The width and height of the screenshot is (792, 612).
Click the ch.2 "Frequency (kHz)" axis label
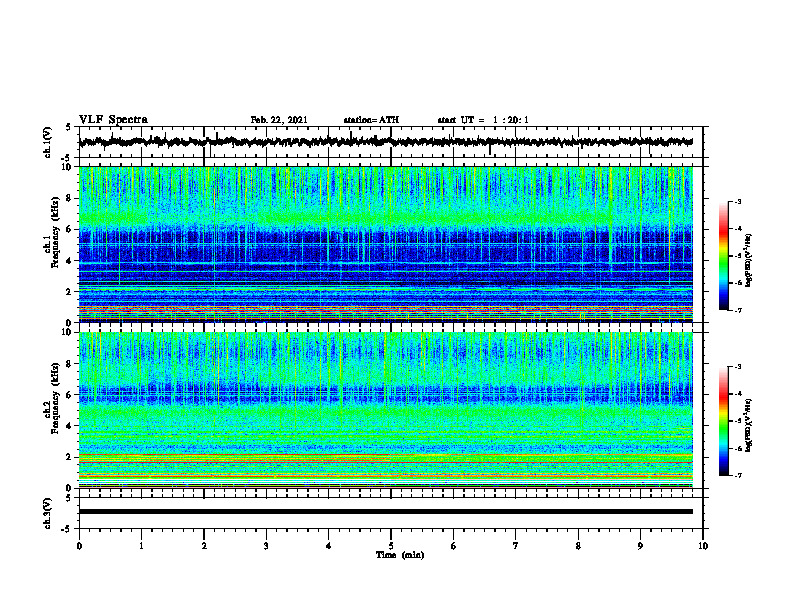[x=55, y=397]
